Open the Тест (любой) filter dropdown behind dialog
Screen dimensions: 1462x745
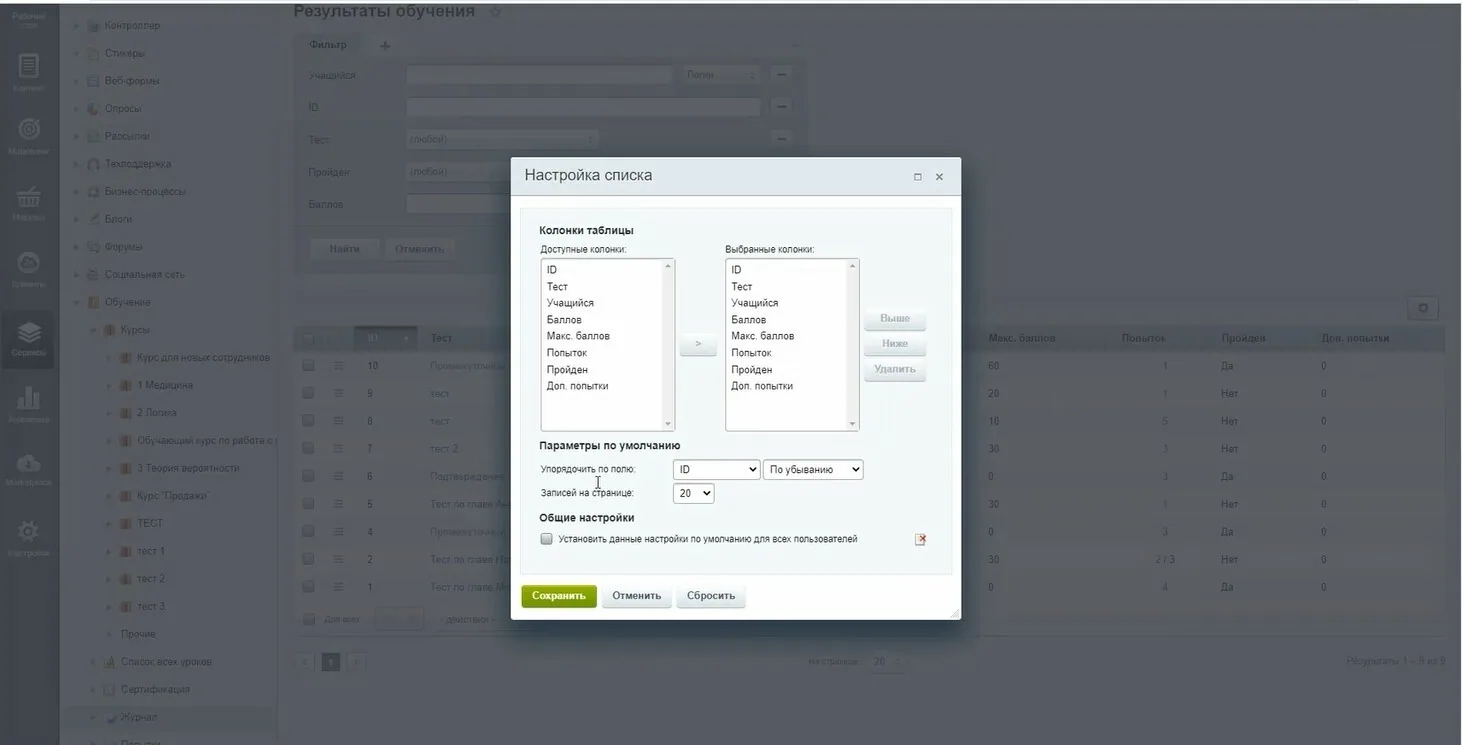[503, 139]
